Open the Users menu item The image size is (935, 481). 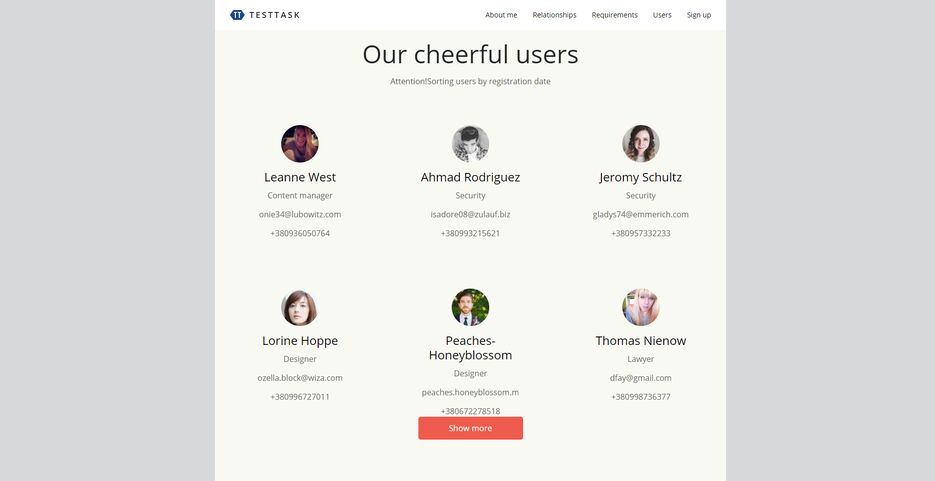pos(662,15)
